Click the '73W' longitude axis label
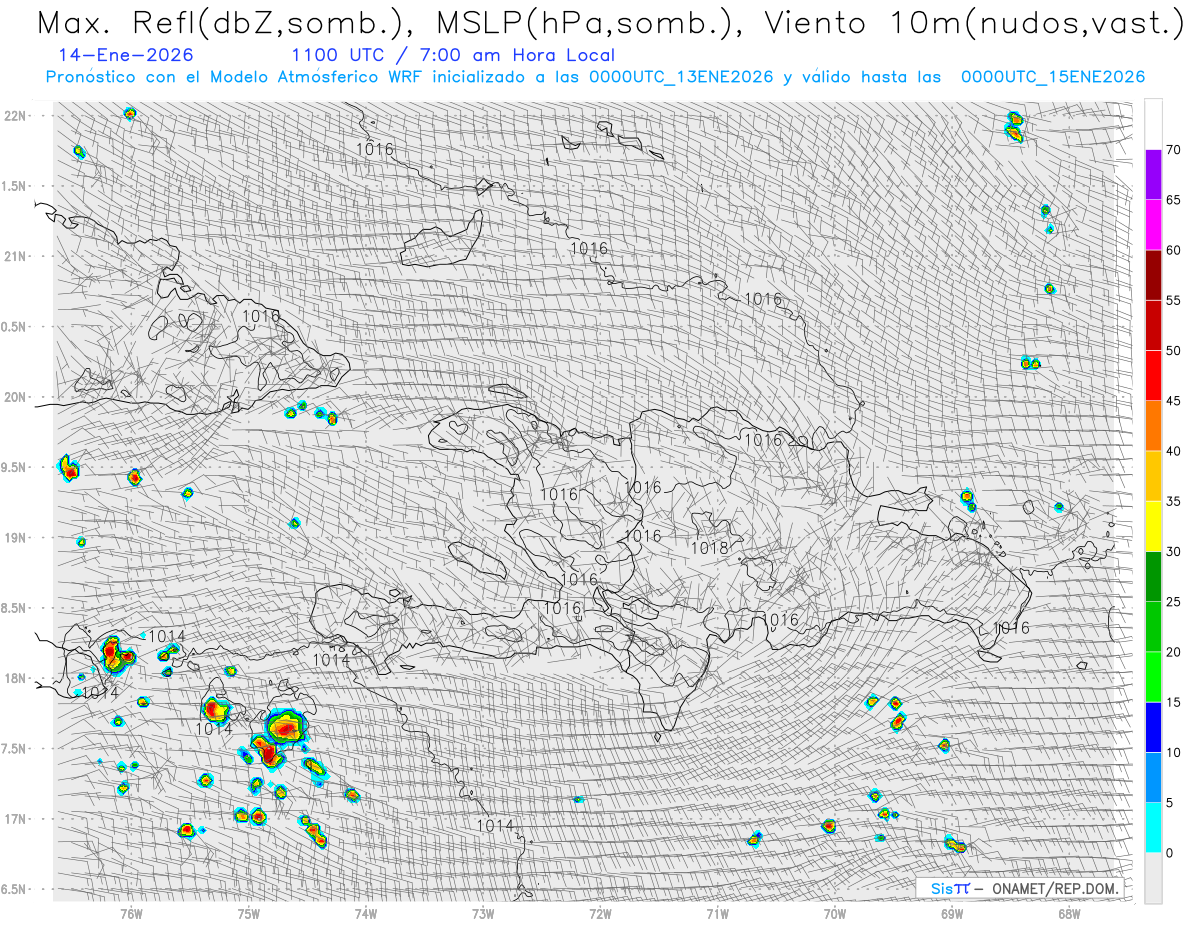 pyautogui.click(x=483, y=914)
